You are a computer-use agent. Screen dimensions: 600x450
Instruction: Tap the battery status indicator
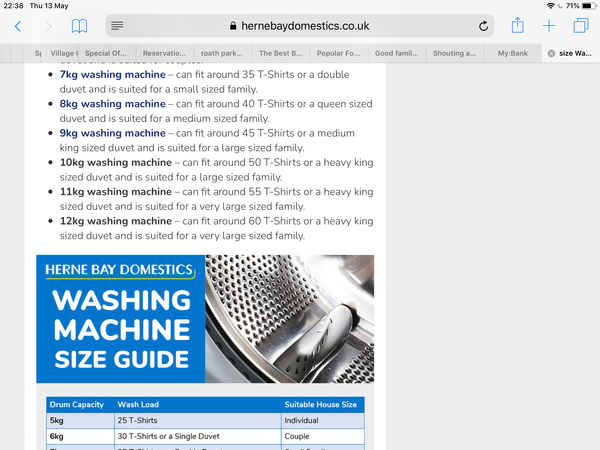(584, 6)
